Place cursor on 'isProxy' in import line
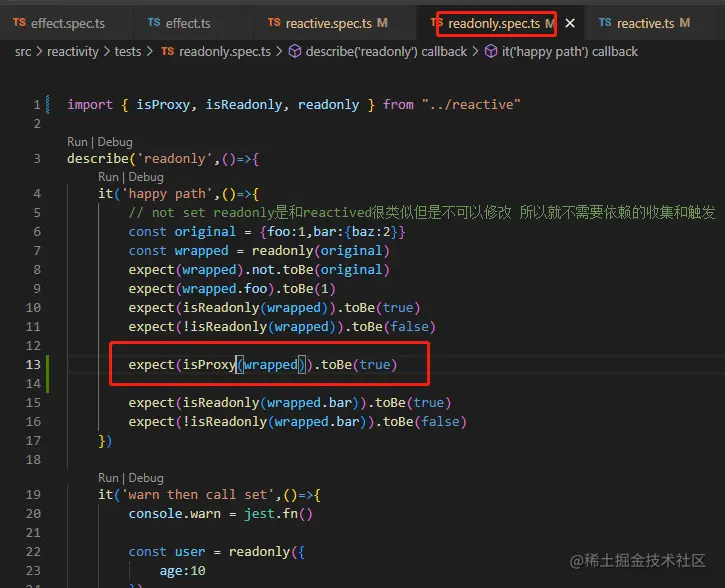The height and width of the screenshot is (588, 725). [163, 105]
